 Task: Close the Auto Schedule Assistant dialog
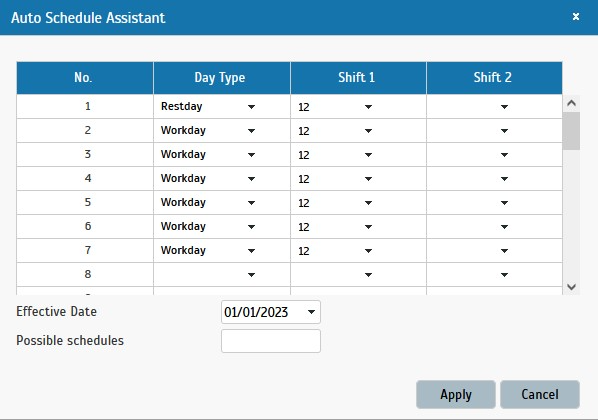point(576,16)
